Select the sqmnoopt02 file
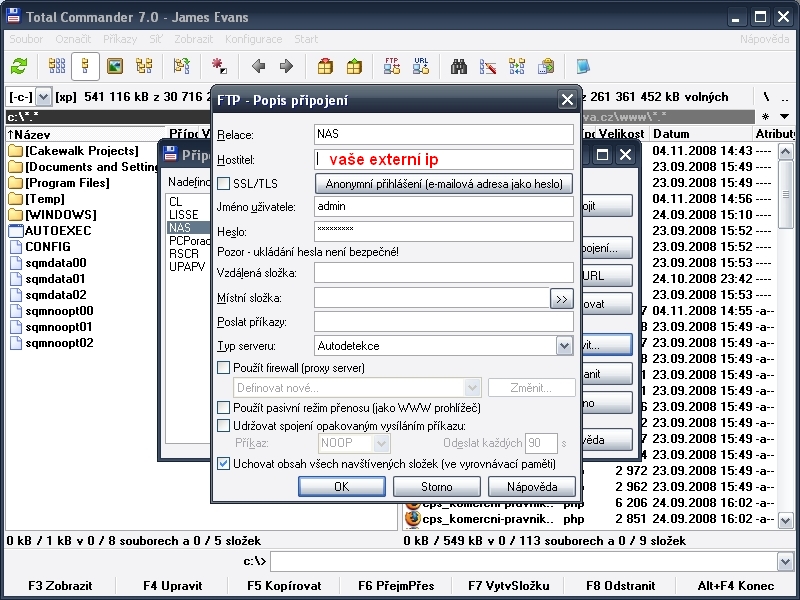The width and height of the screenshot is (800, 600). click(x=52, y=343)
